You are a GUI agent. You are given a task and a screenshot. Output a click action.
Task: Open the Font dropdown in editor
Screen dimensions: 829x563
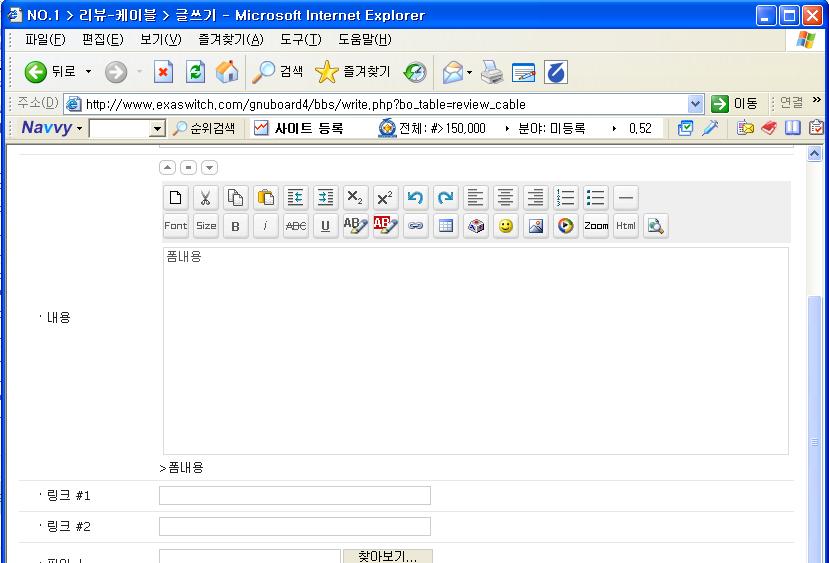[176, 226]
